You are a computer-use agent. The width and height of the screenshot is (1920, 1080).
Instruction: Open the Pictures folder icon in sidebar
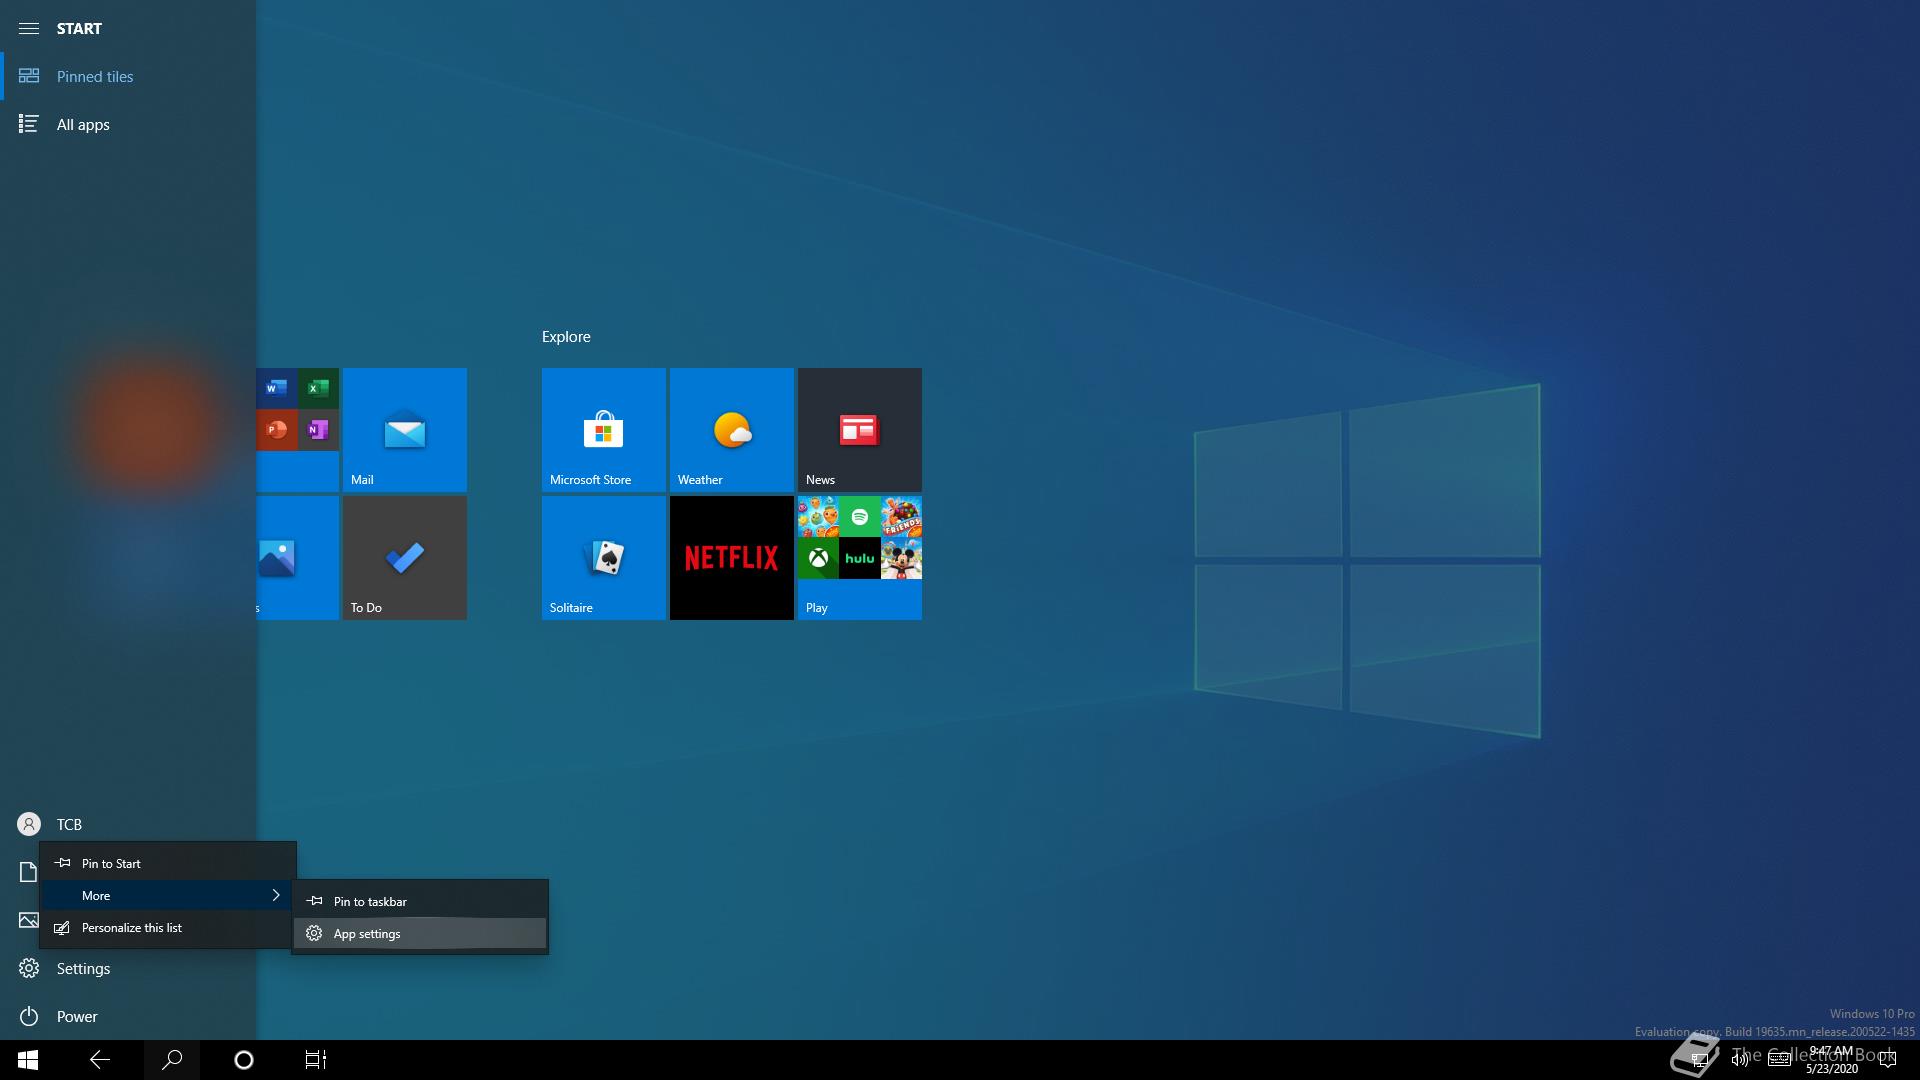(x=28, y=920)
